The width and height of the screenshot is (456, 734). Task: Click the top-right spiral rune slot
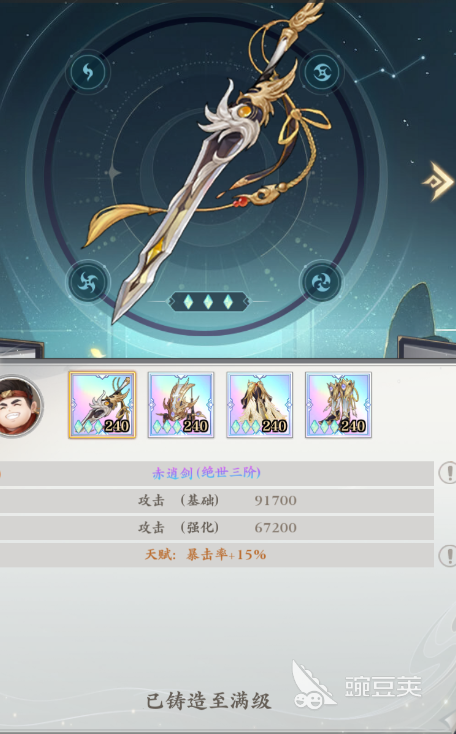click(x=323, y=72)
